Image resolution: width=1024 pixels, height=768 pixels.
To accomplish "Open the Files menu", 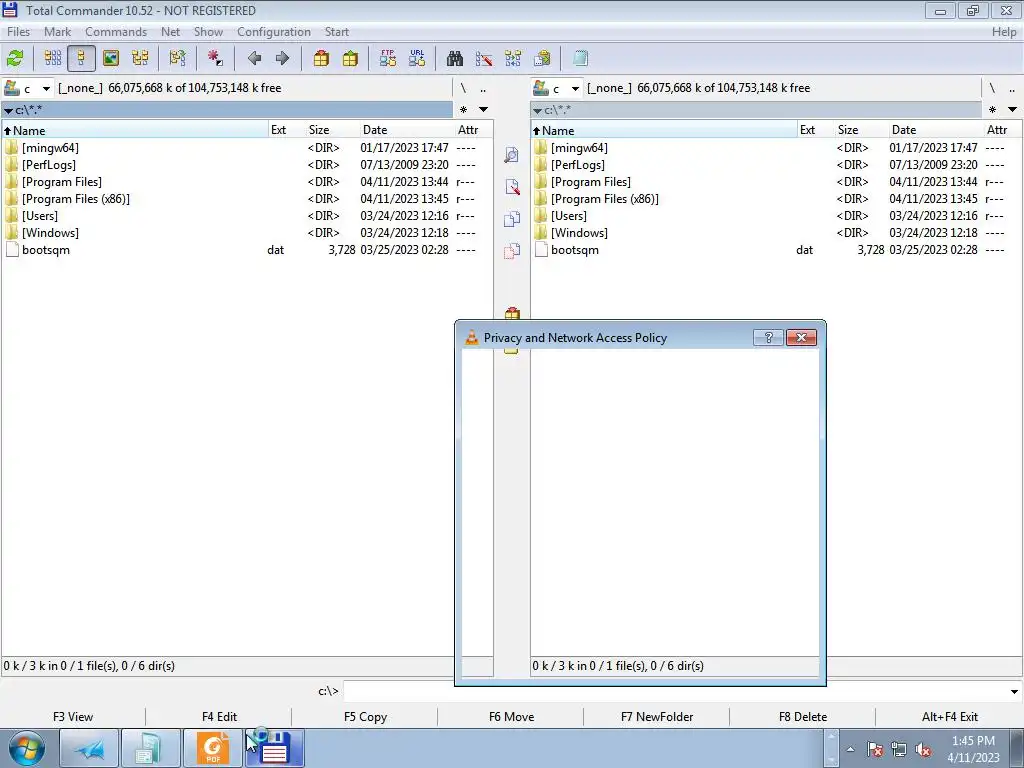I will [18, 31].
